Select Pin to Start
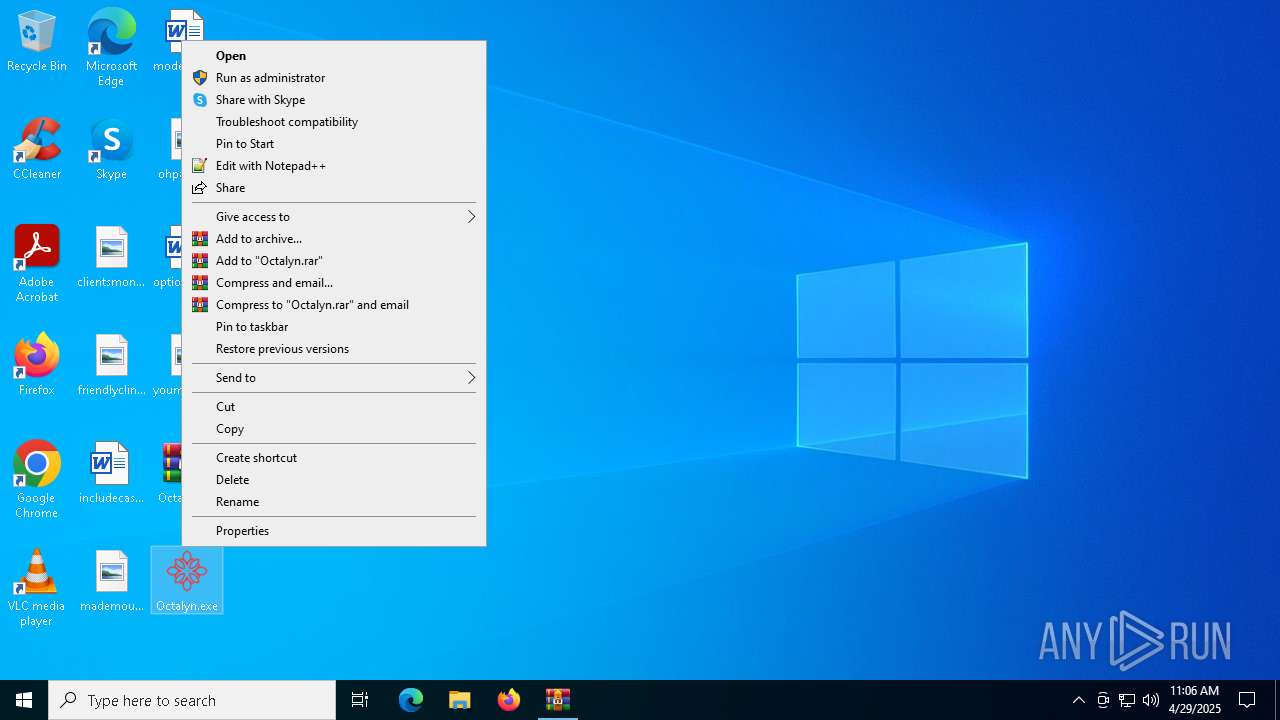The height and width of the screenshot is (720, 1280). tap(334, 144)
